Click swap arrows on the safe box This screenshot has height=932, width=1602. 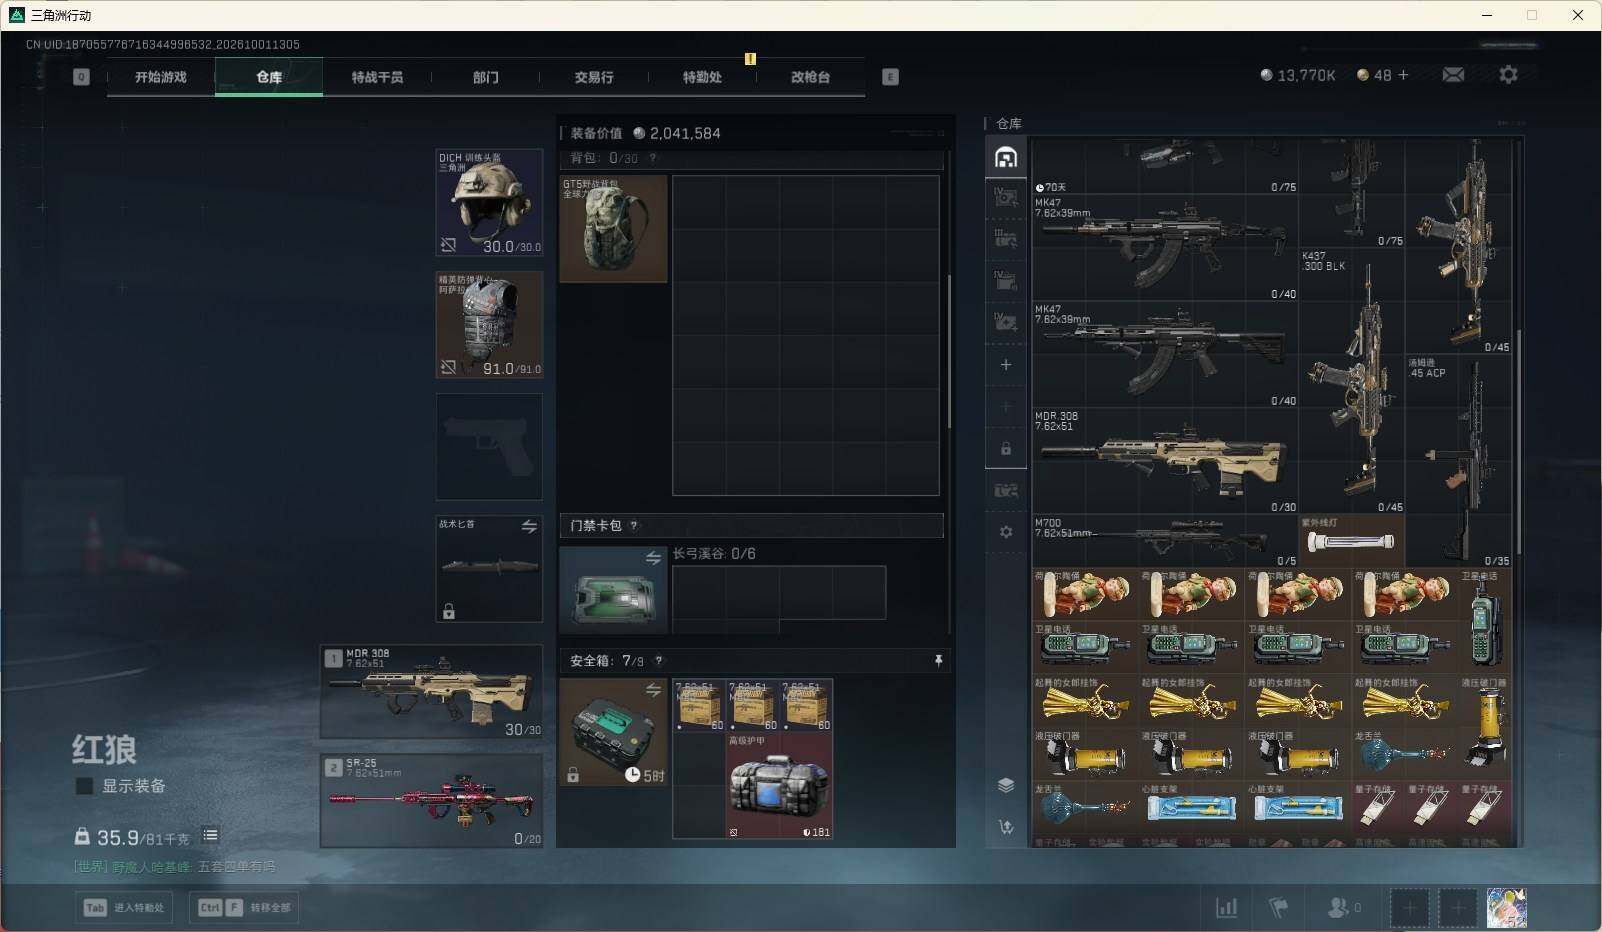tap(653, 690)
